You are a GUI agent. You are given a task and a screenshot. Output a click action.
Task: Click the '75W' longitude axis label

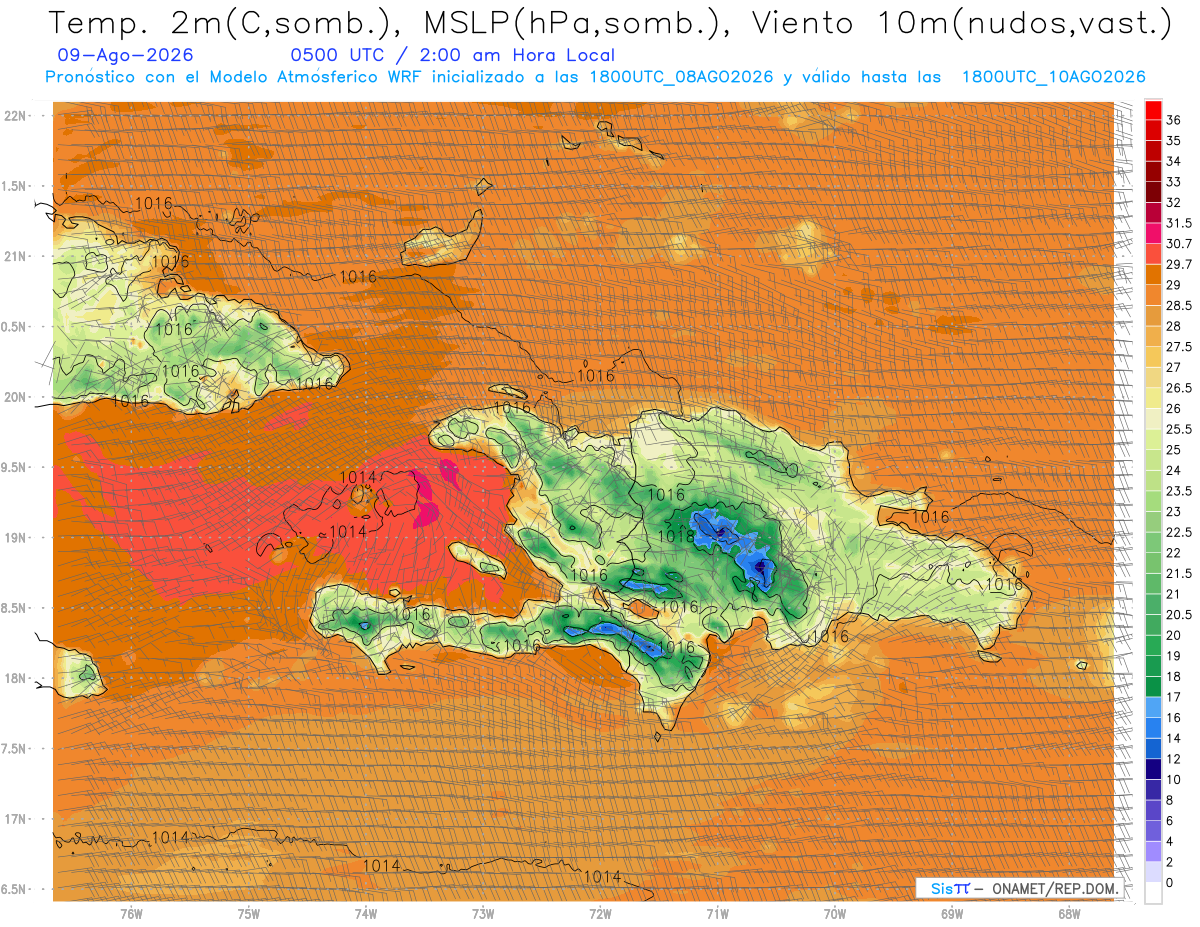tap(249, 914)
